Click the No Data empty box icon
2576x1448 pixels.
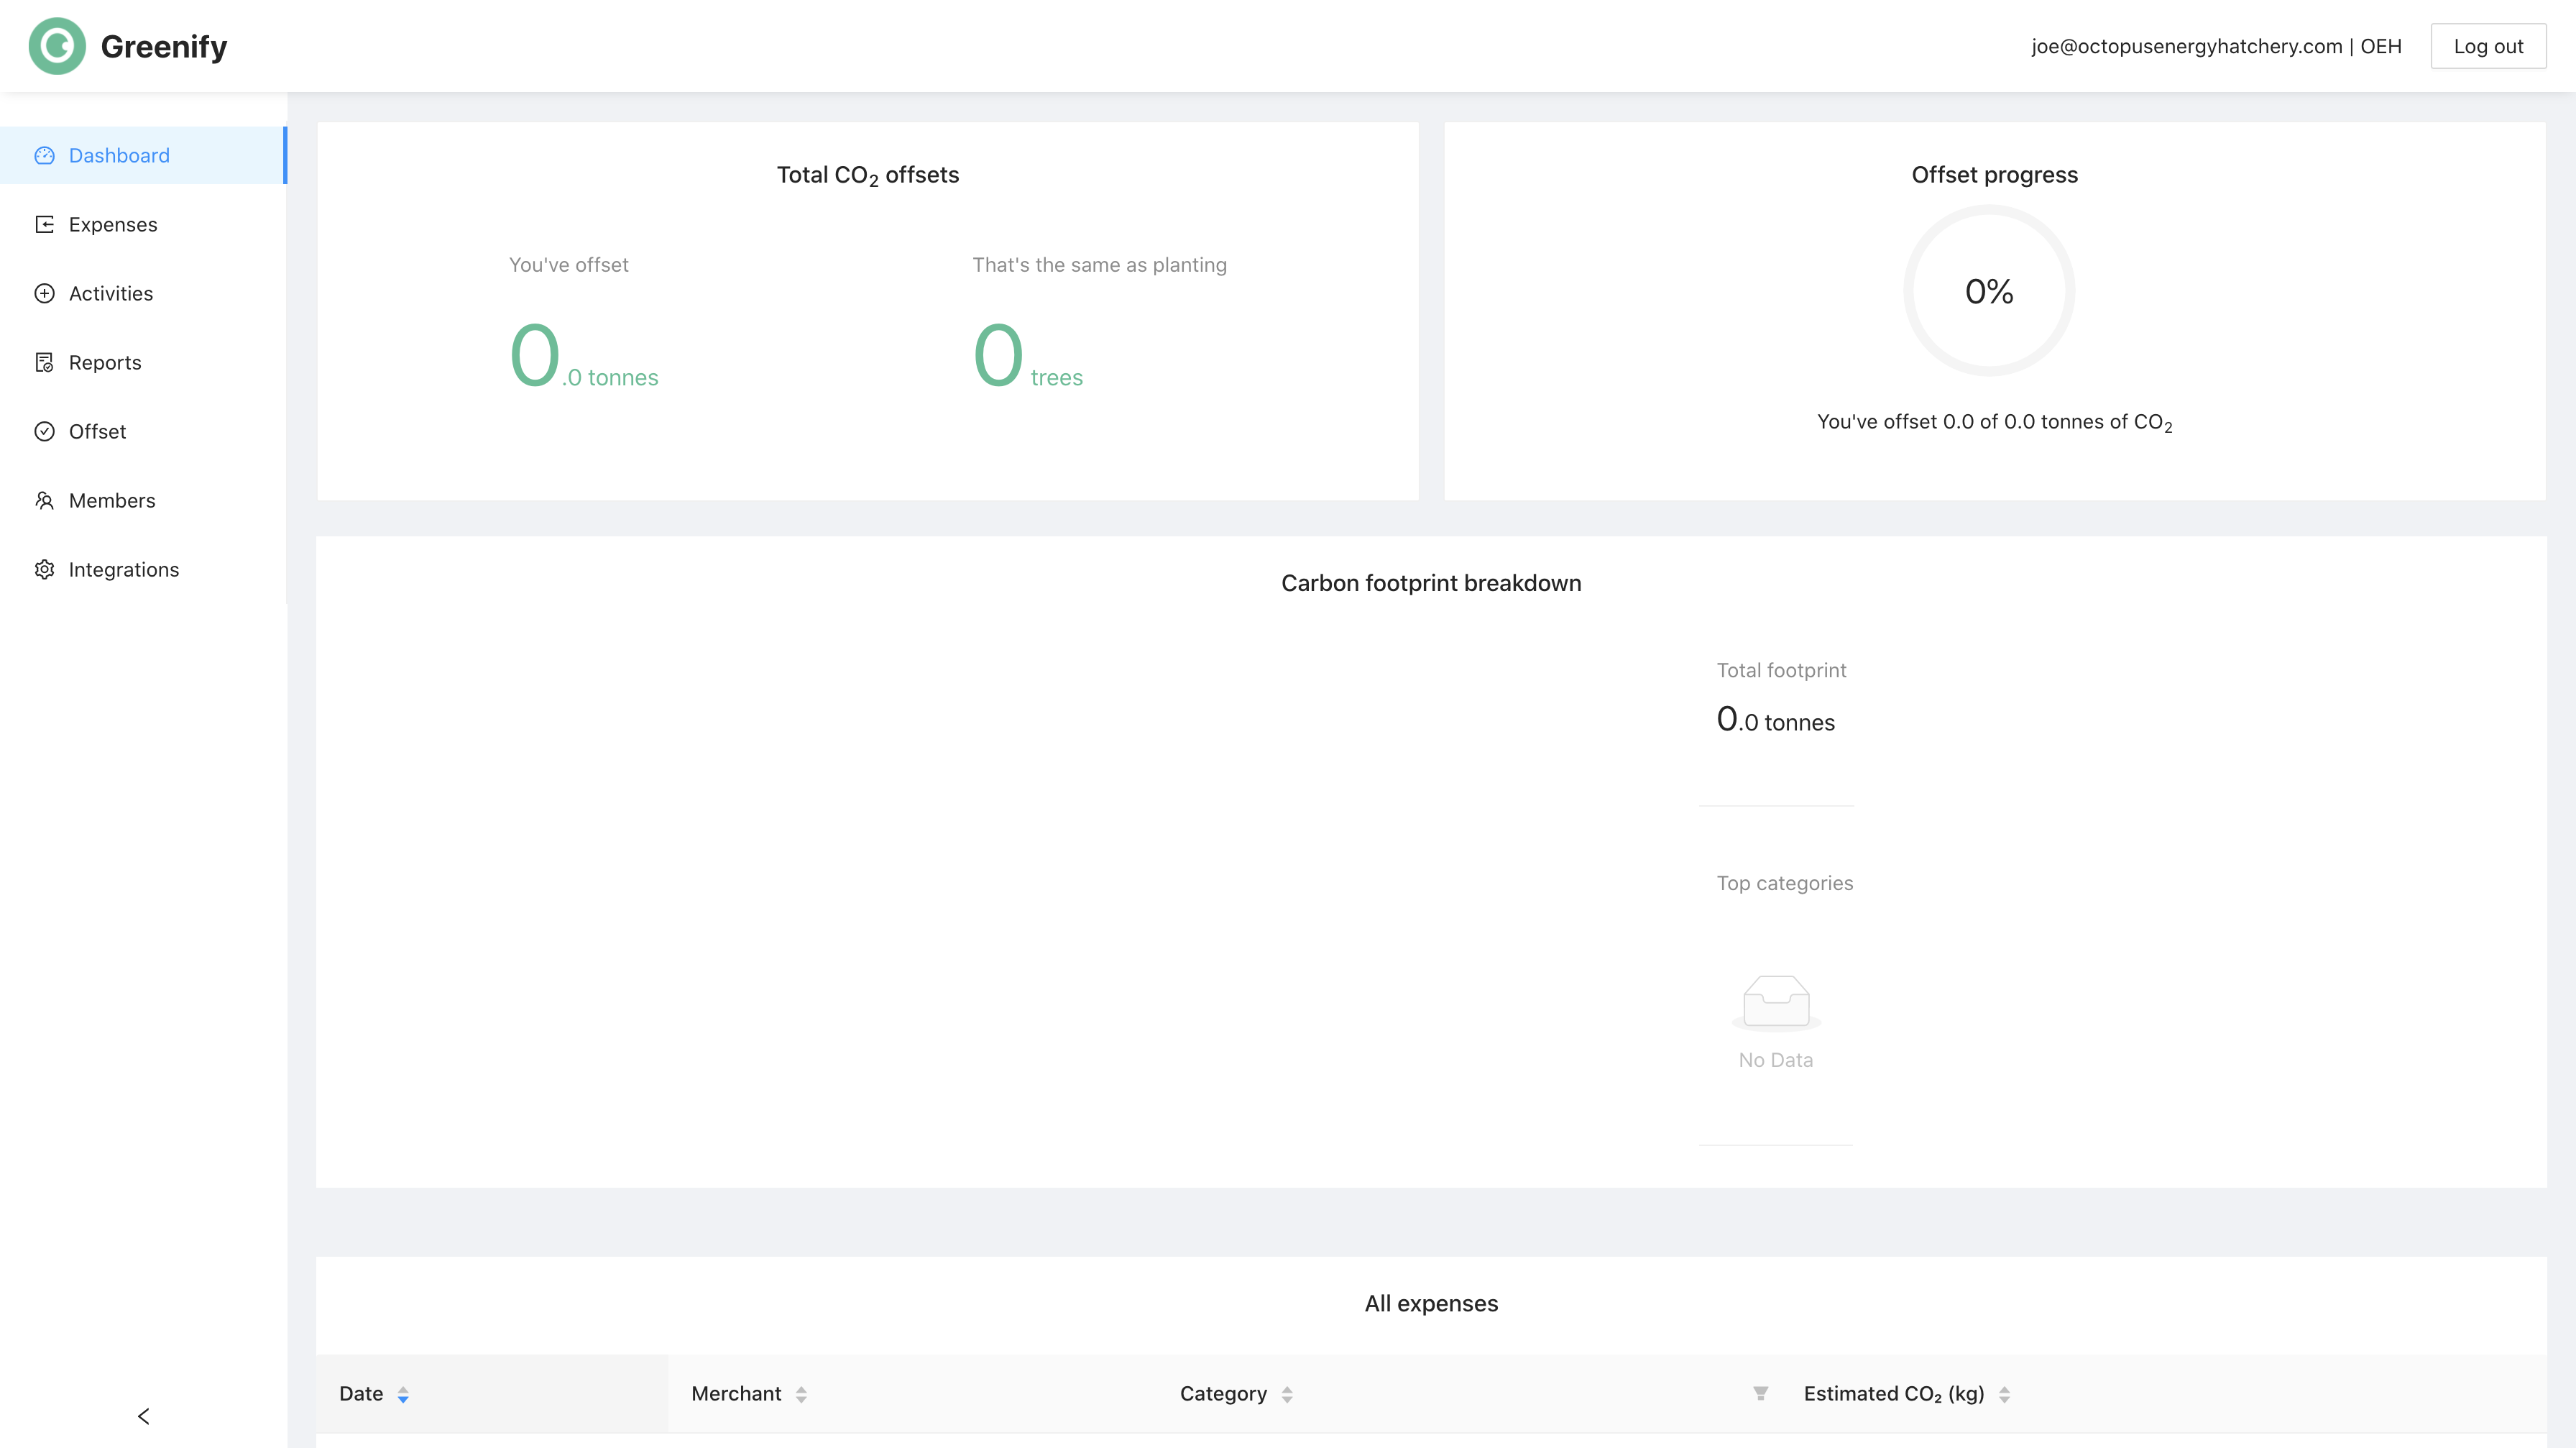point(1776,1002)
